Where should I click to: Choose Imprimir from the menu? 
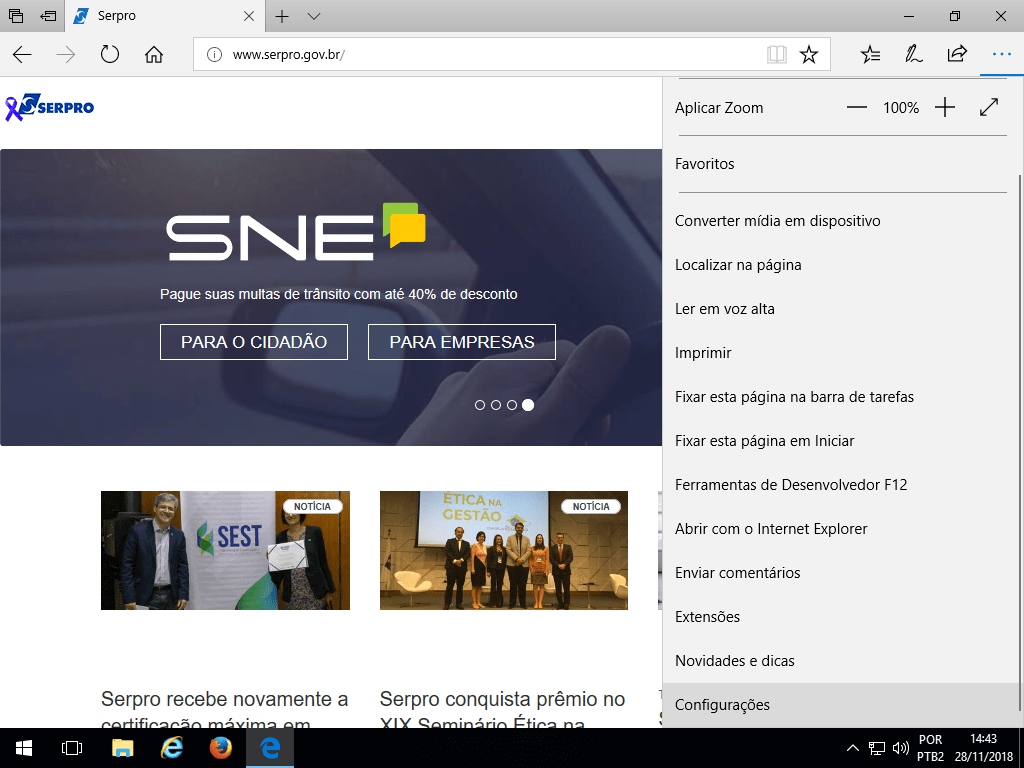703,353
